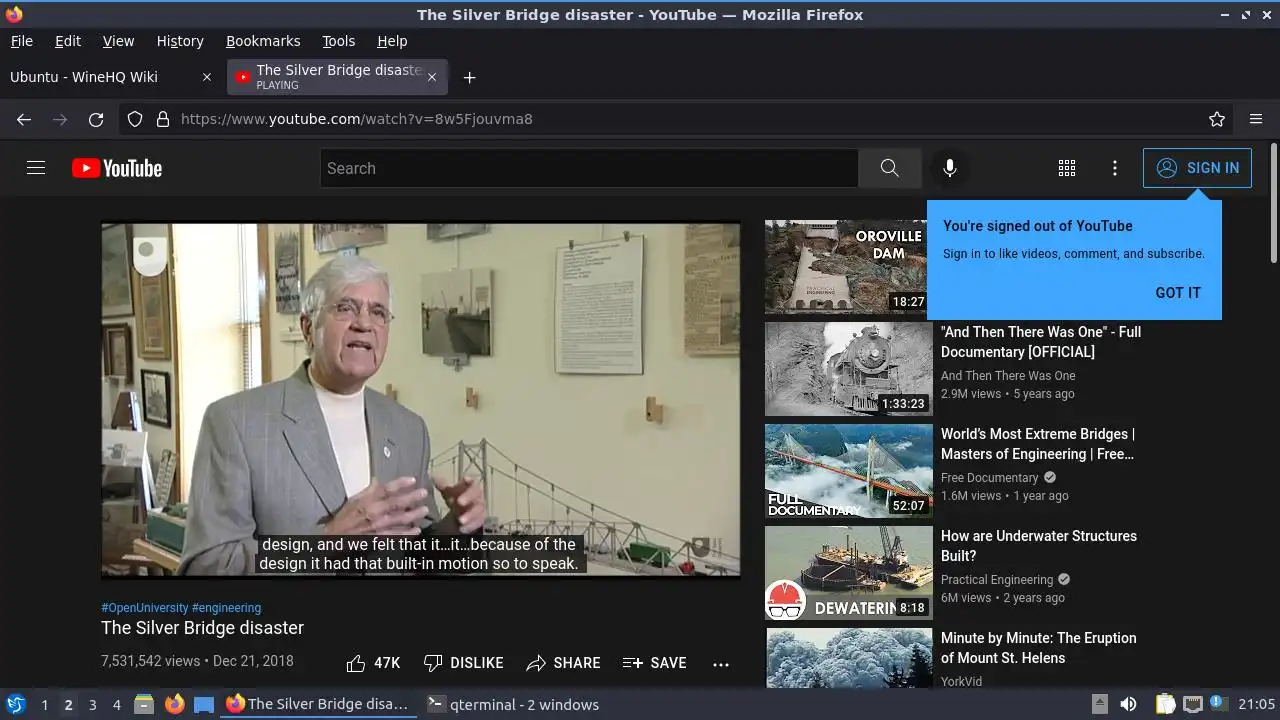Open the Bookmarks menu

pos(263,41)
